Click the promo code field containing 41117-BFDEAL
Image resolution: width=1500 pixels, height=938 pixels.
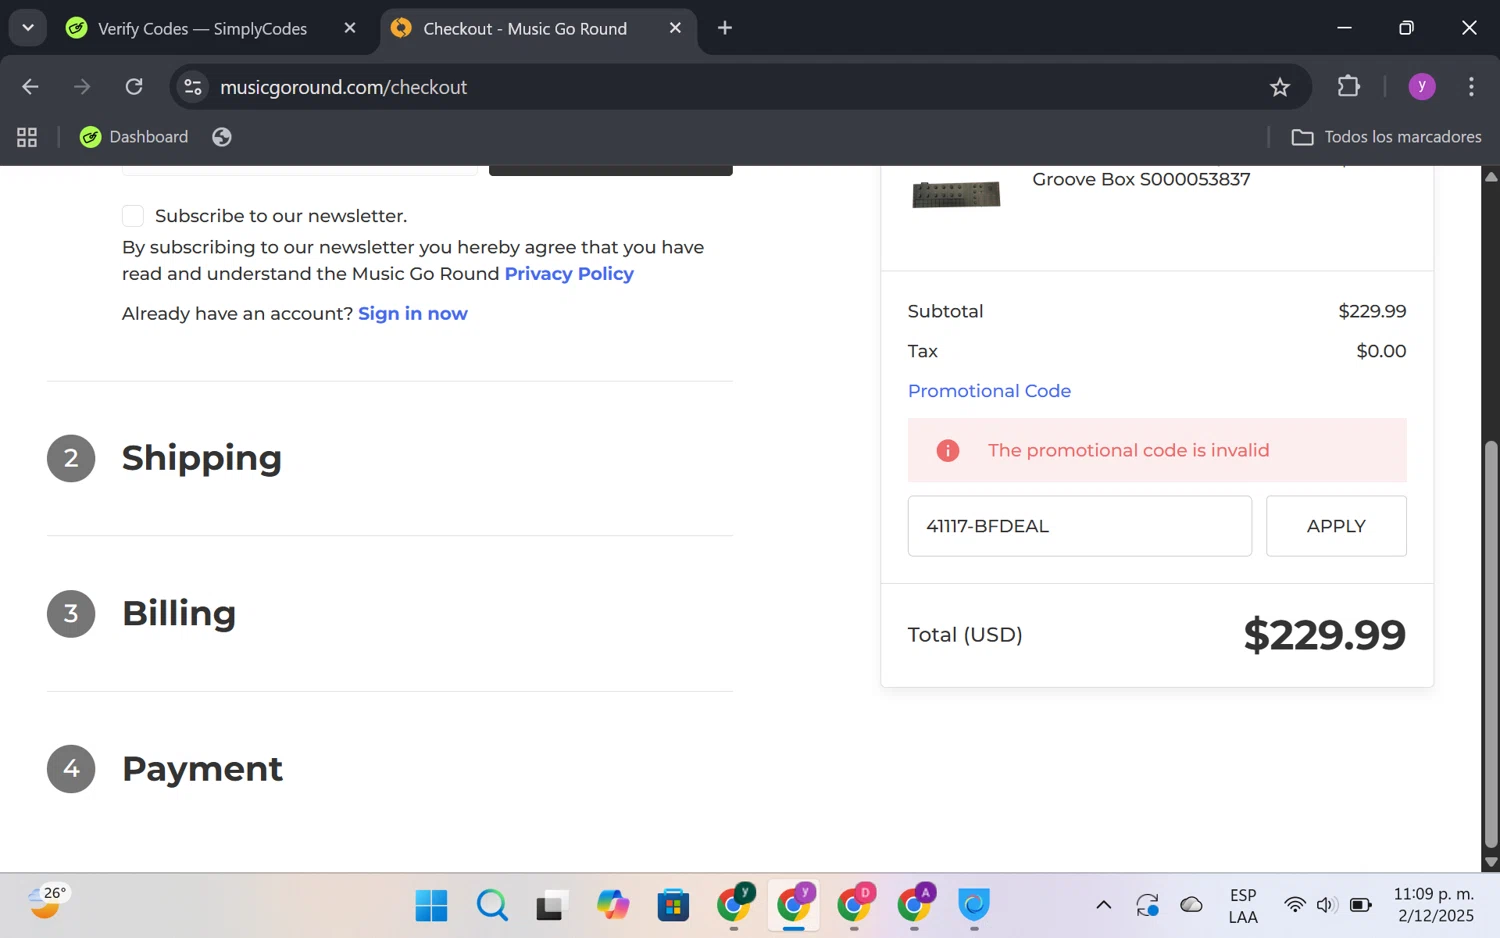(1079, 526)
